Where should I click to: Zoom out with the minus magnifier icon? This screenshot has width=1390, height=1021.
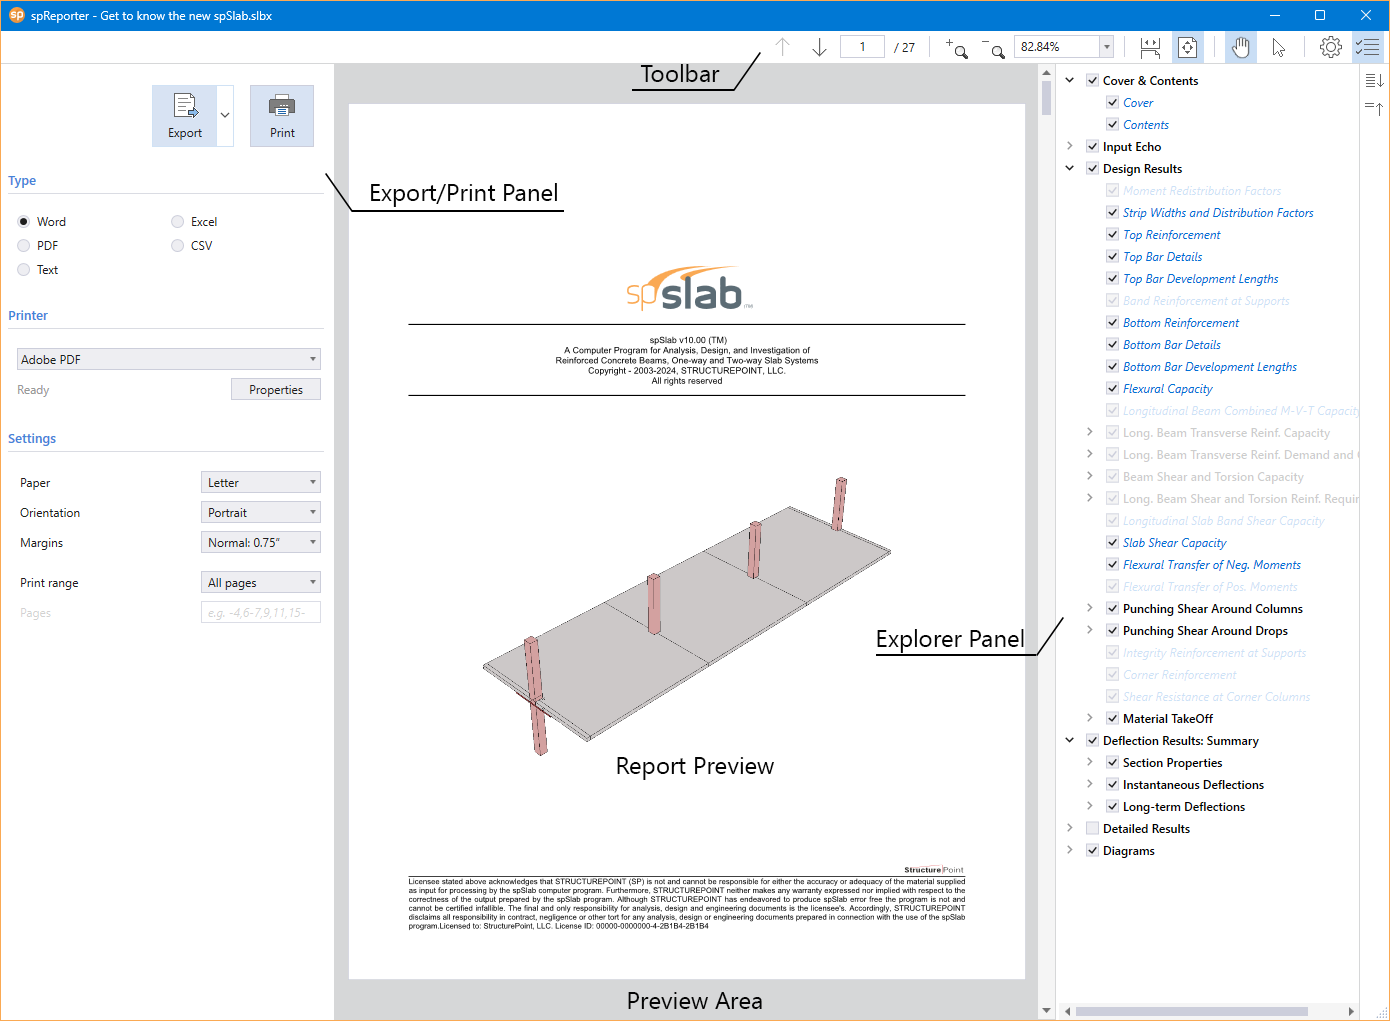click(x=993, y=47)
